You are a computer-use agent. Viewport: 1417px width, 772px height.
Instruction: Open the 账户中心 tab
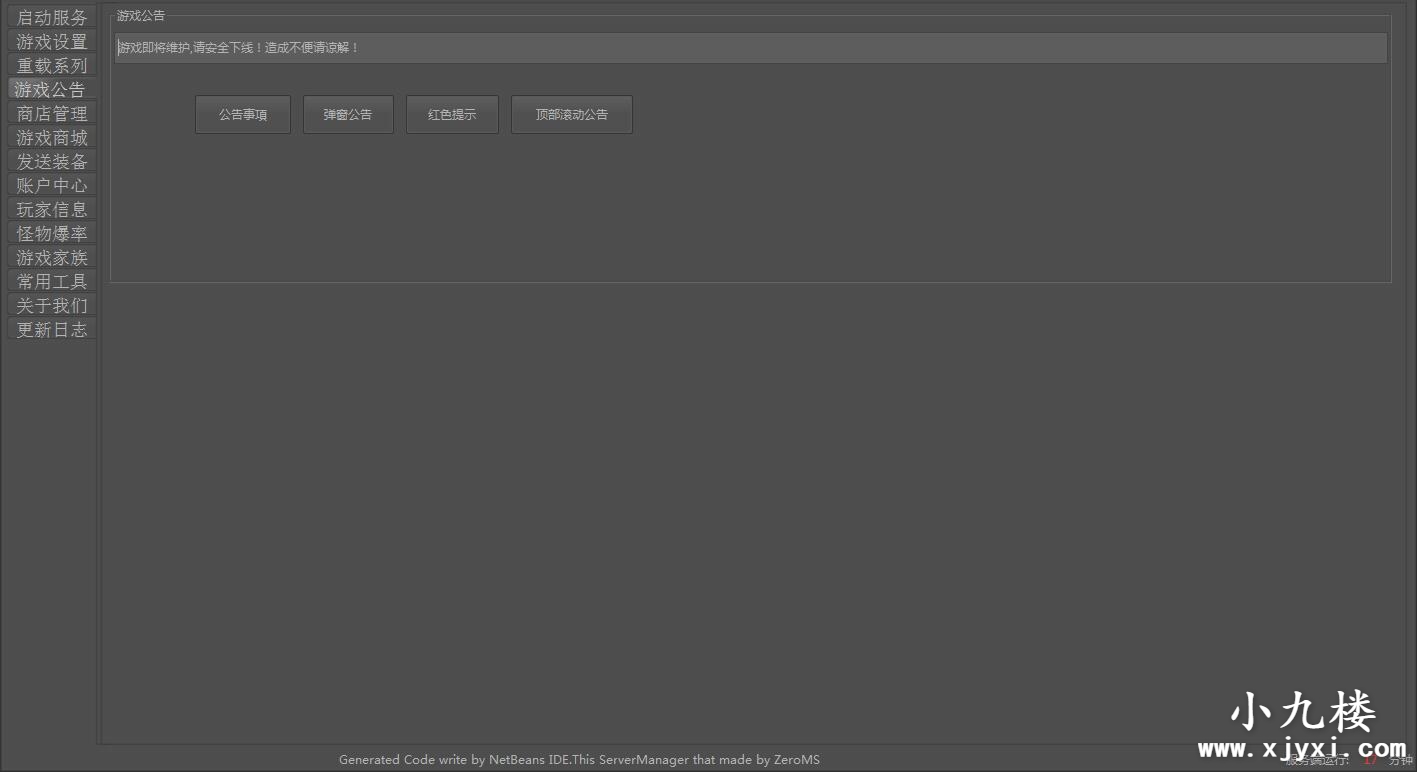click(x=52, y=185)
